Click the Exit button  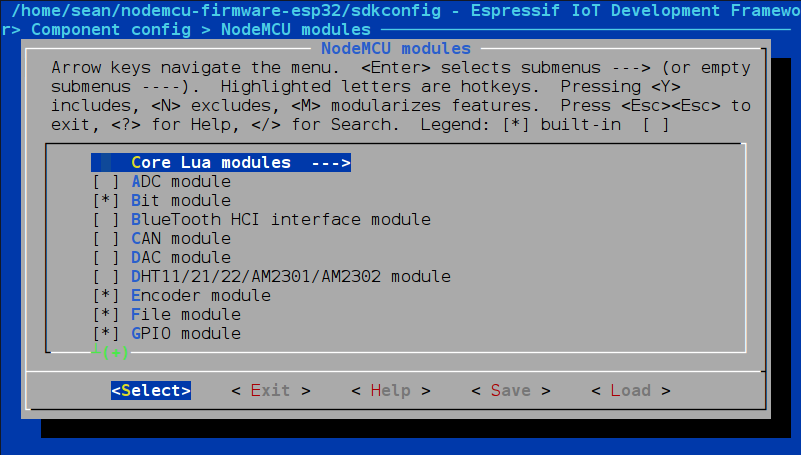pyautogui.click(x=271, y=391)
